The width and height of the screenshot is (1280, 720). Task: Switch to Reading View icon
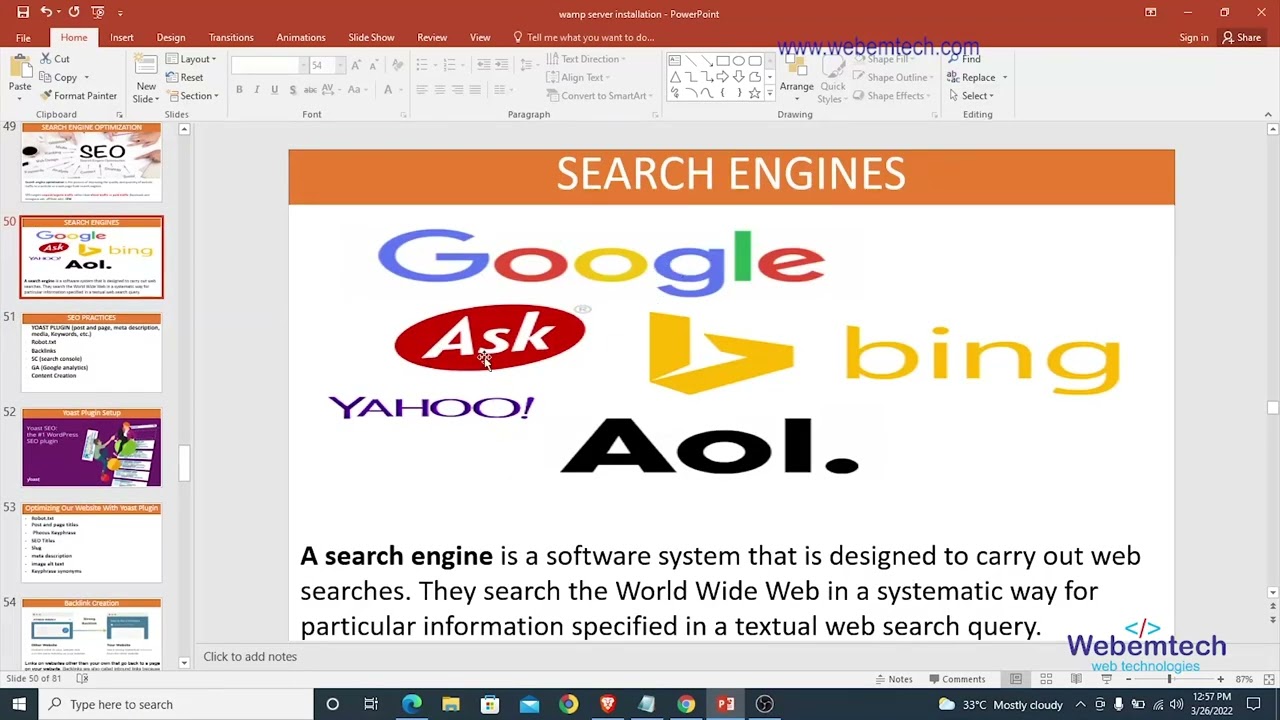pyautogui.click(x=1076, y=680)
